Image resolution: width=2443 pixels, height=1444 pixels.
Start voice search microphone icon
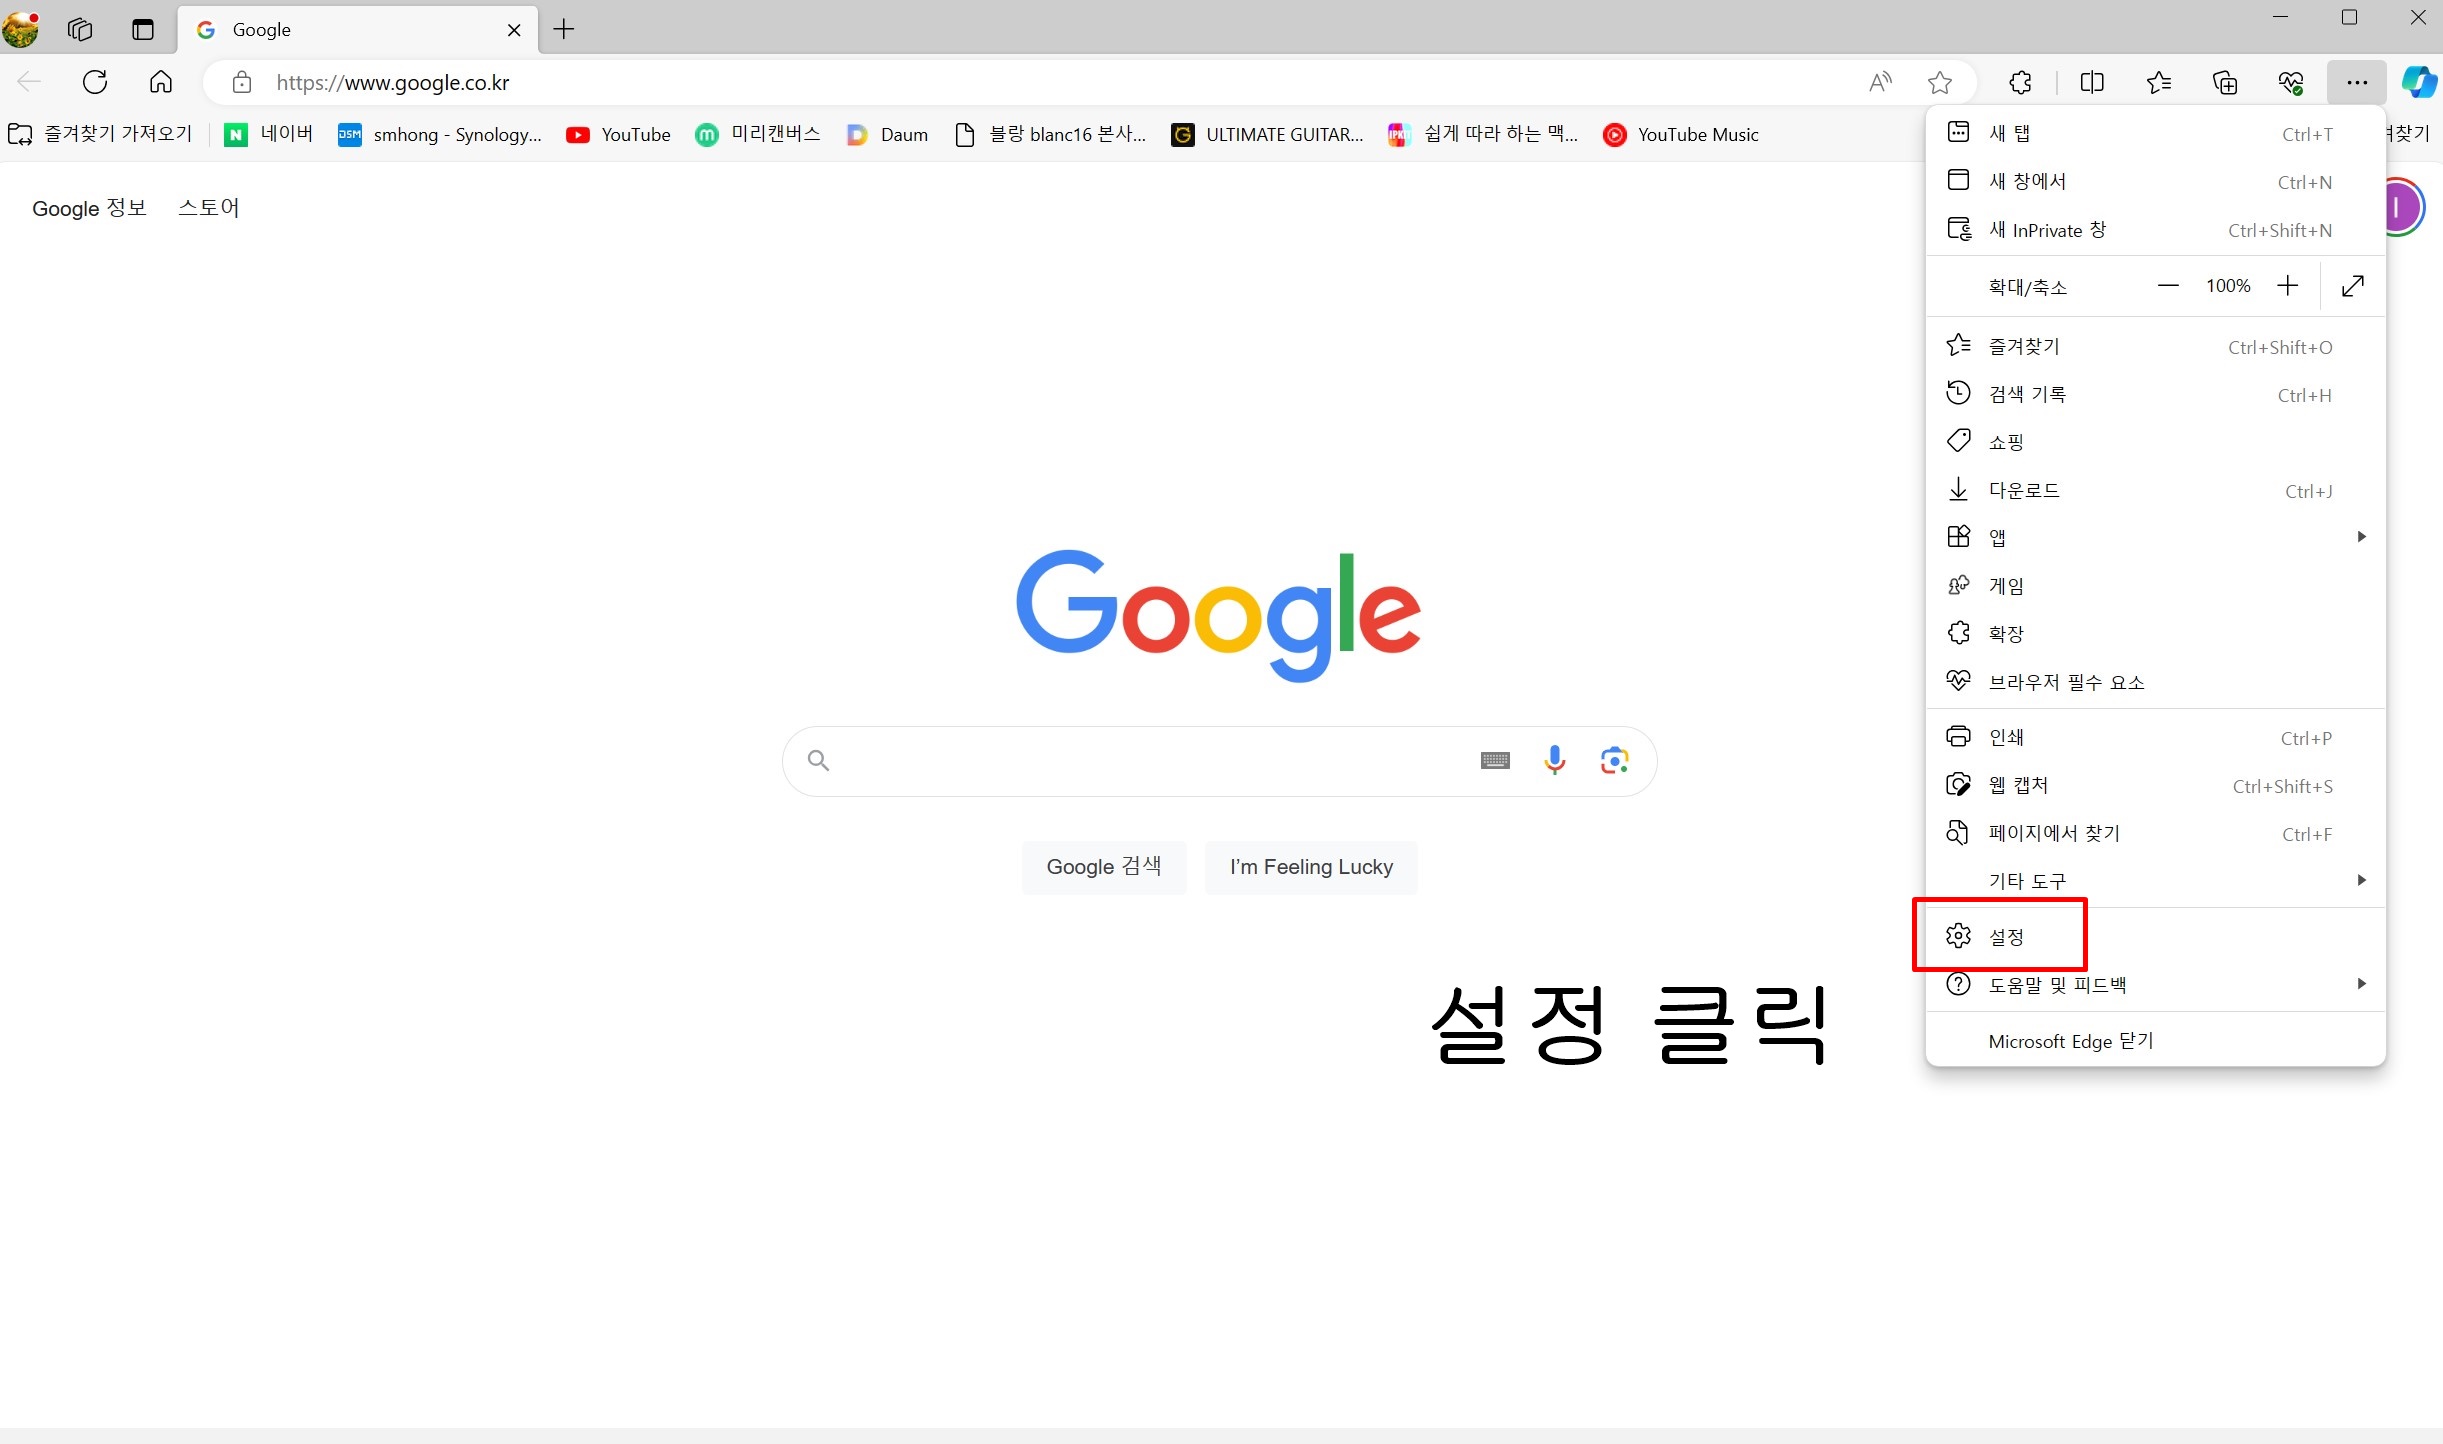tap(1554, 761)
